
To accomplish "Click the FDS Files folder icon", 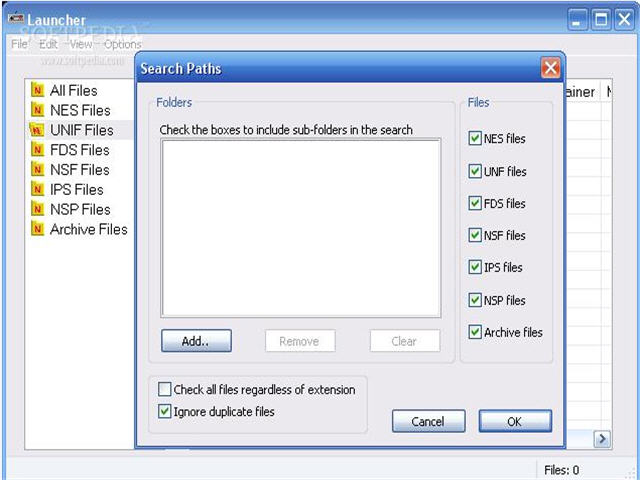I will 37,150.
